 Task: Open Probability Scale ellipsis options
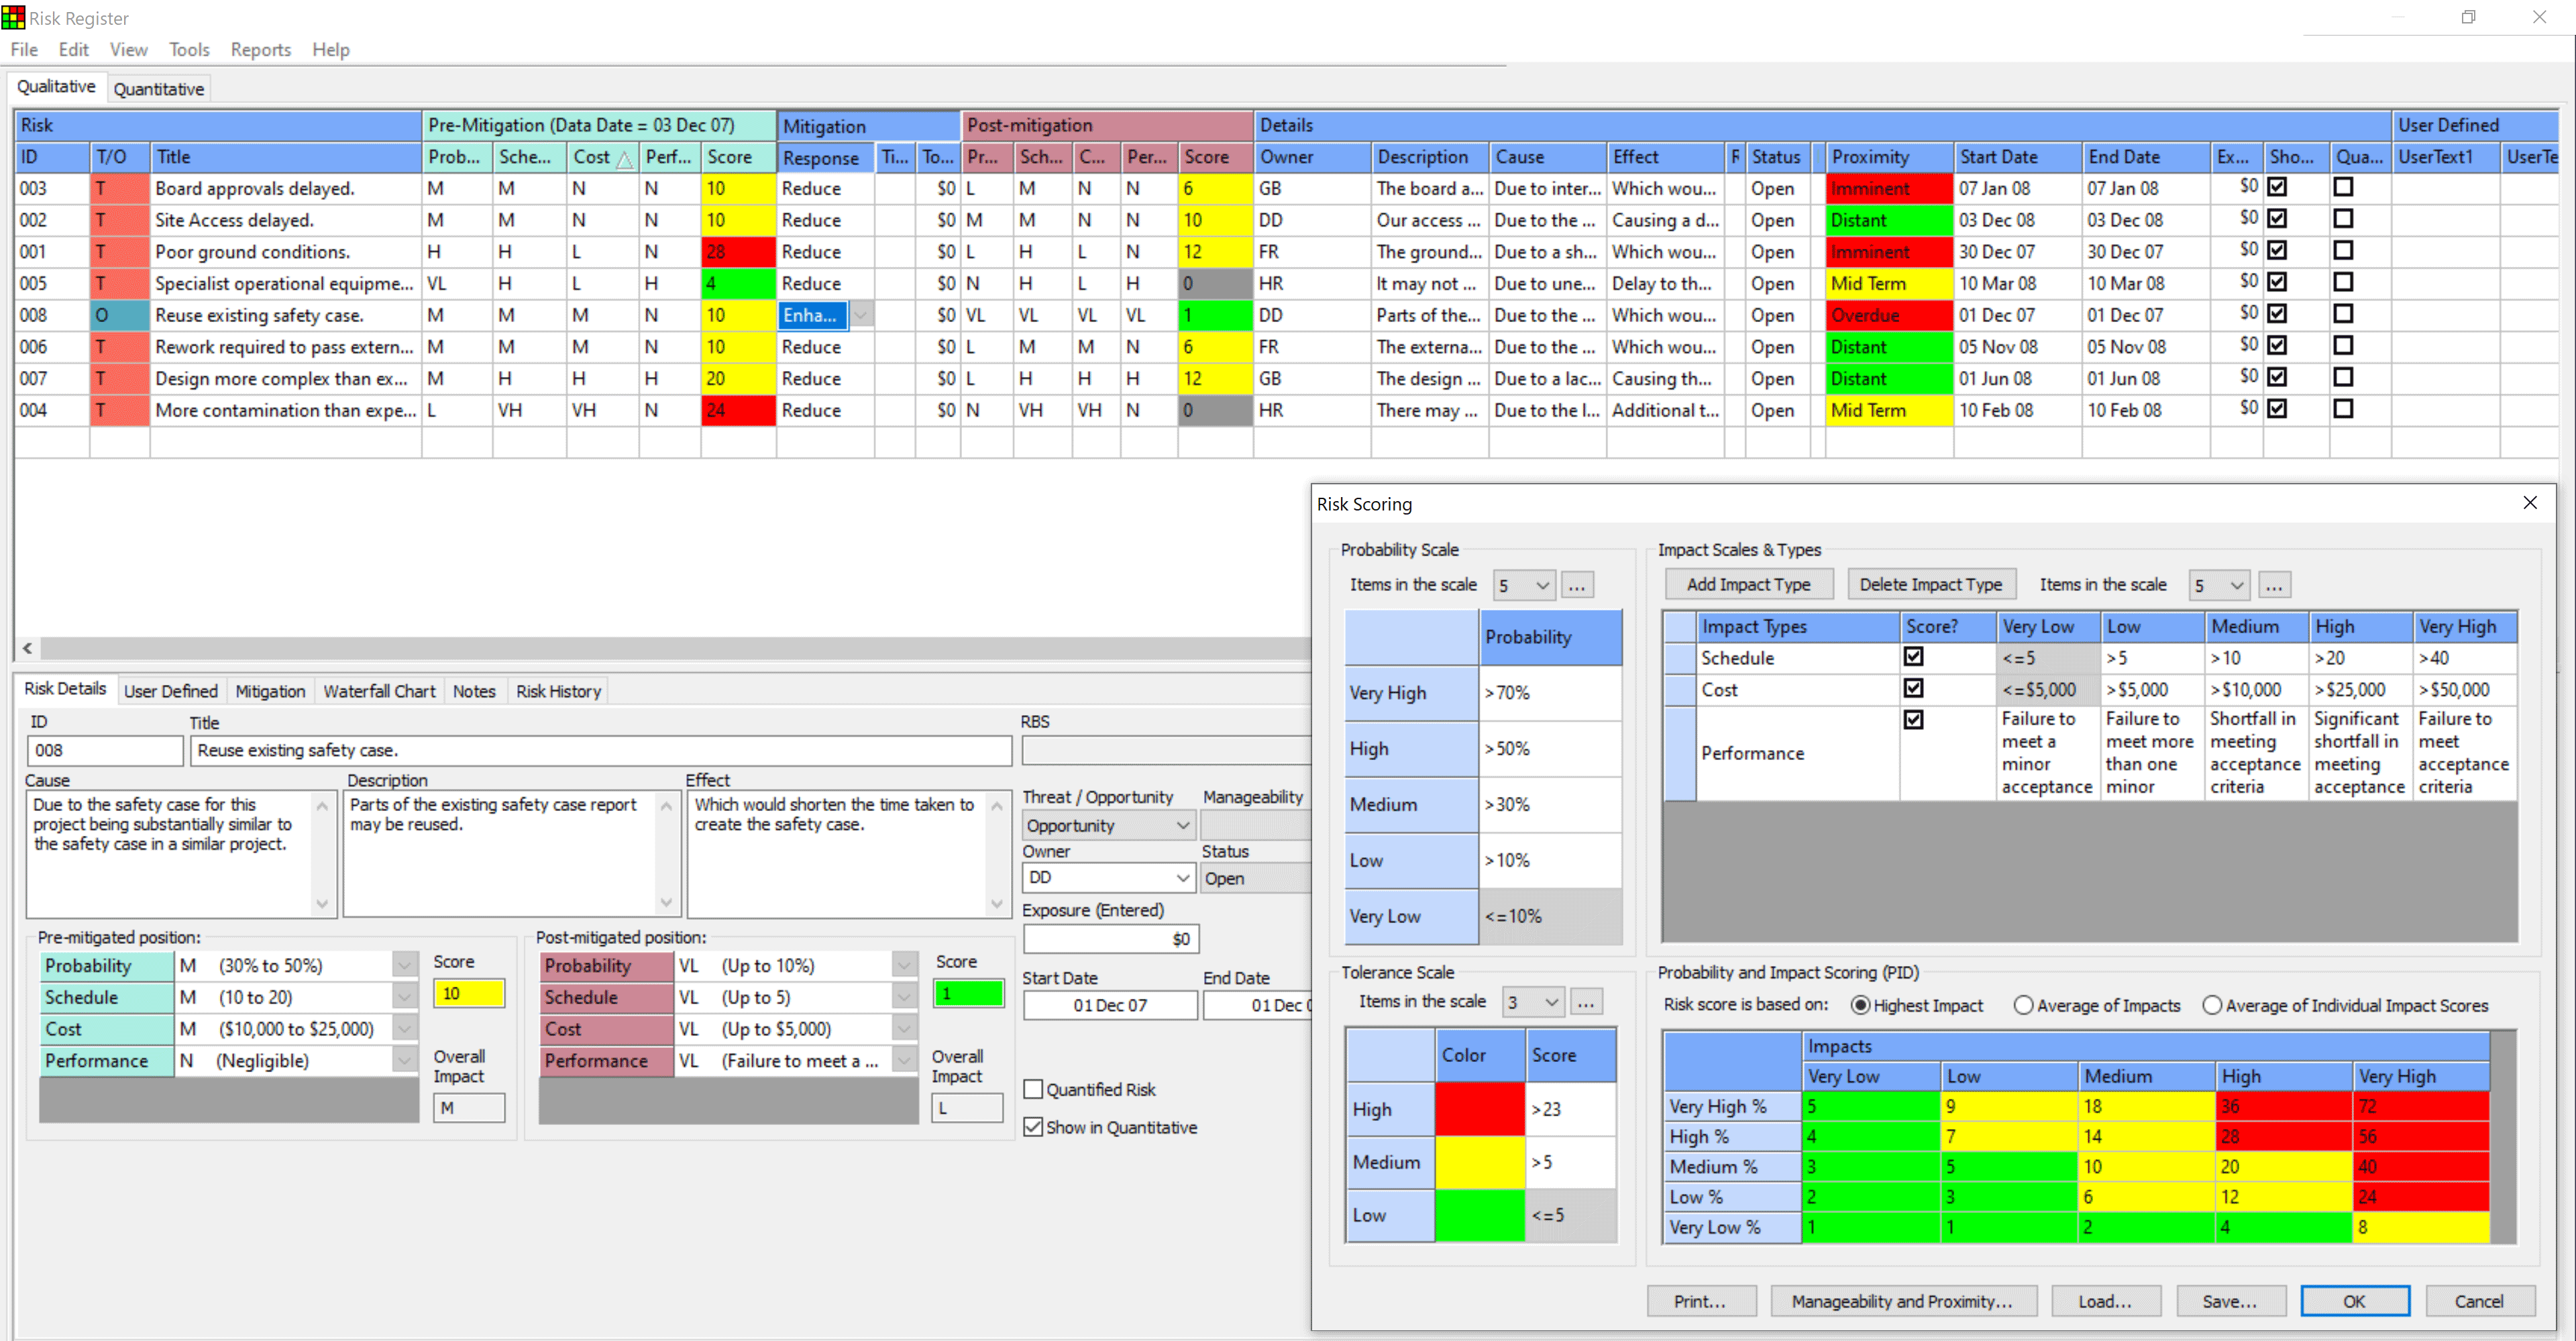pos(1577,585)
